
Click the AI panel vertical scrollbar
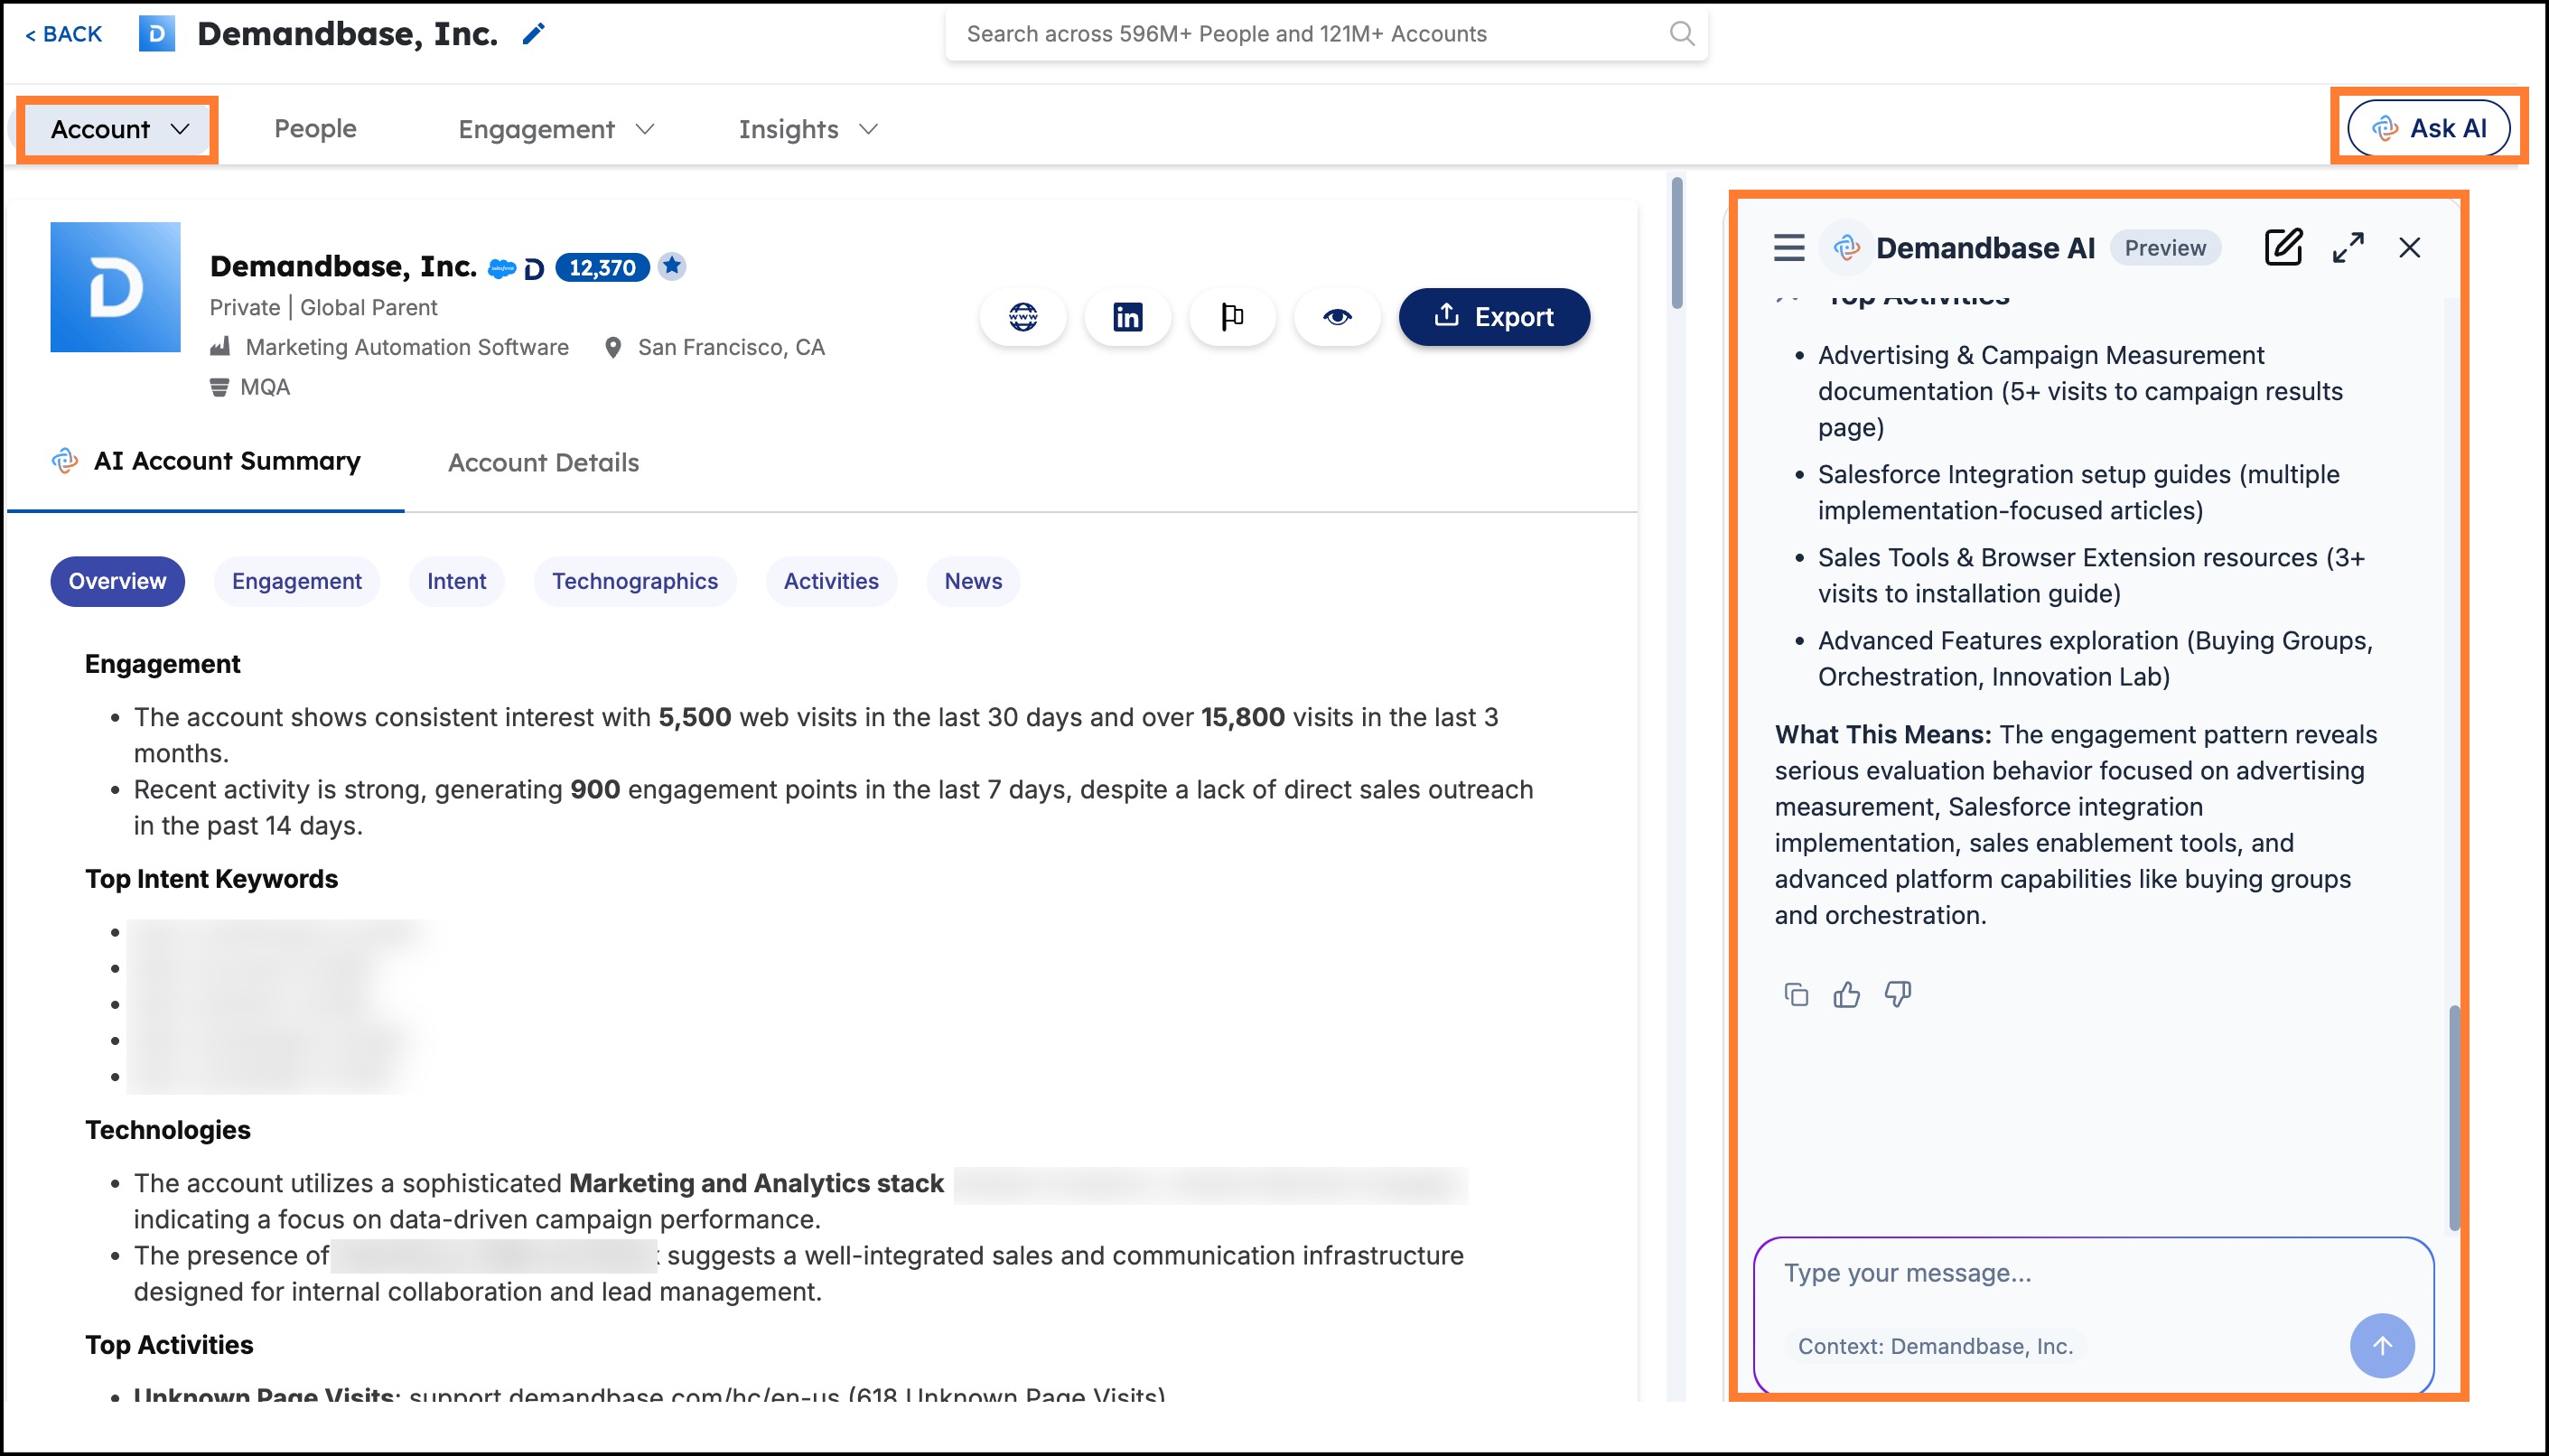point(2454,1118)
